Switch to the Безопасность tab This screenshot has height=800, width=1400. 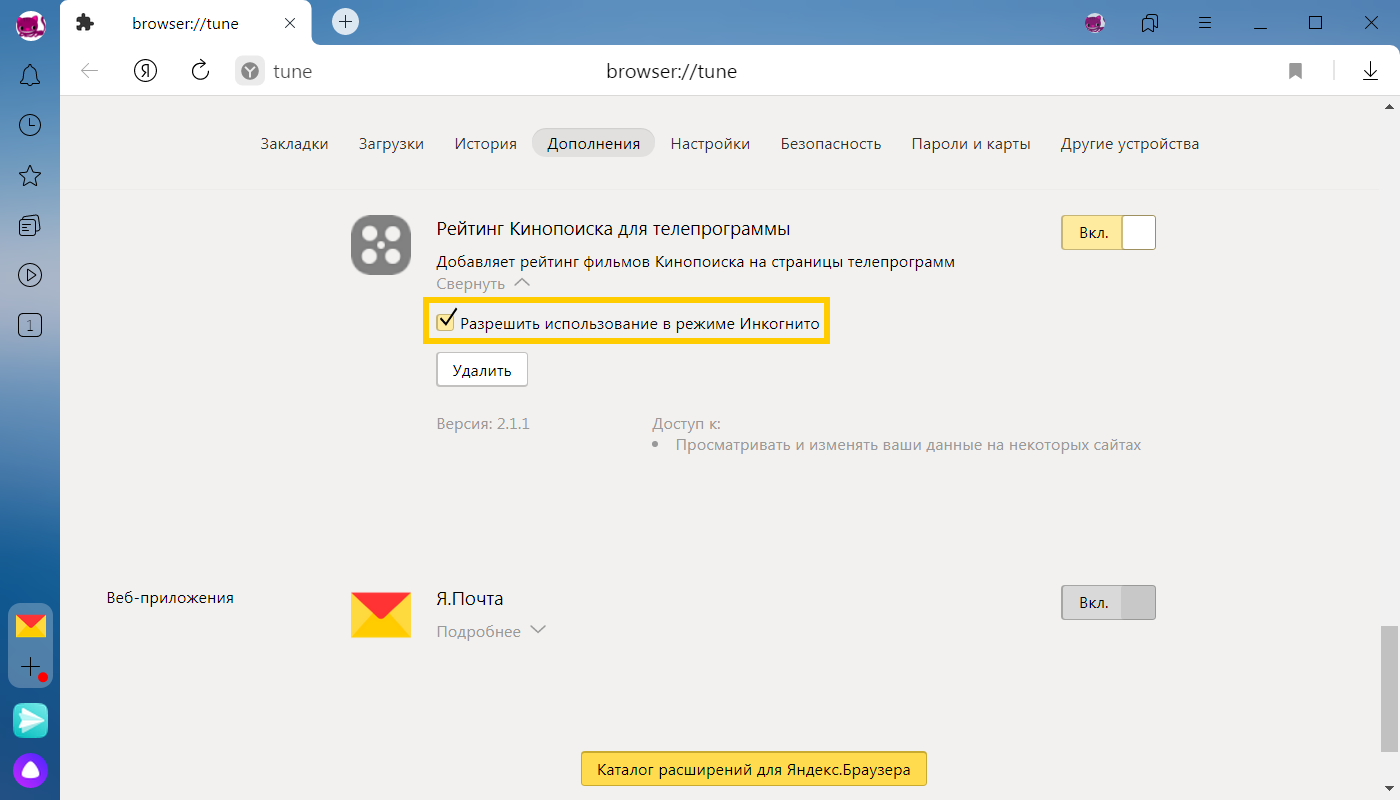coord(831,143)
